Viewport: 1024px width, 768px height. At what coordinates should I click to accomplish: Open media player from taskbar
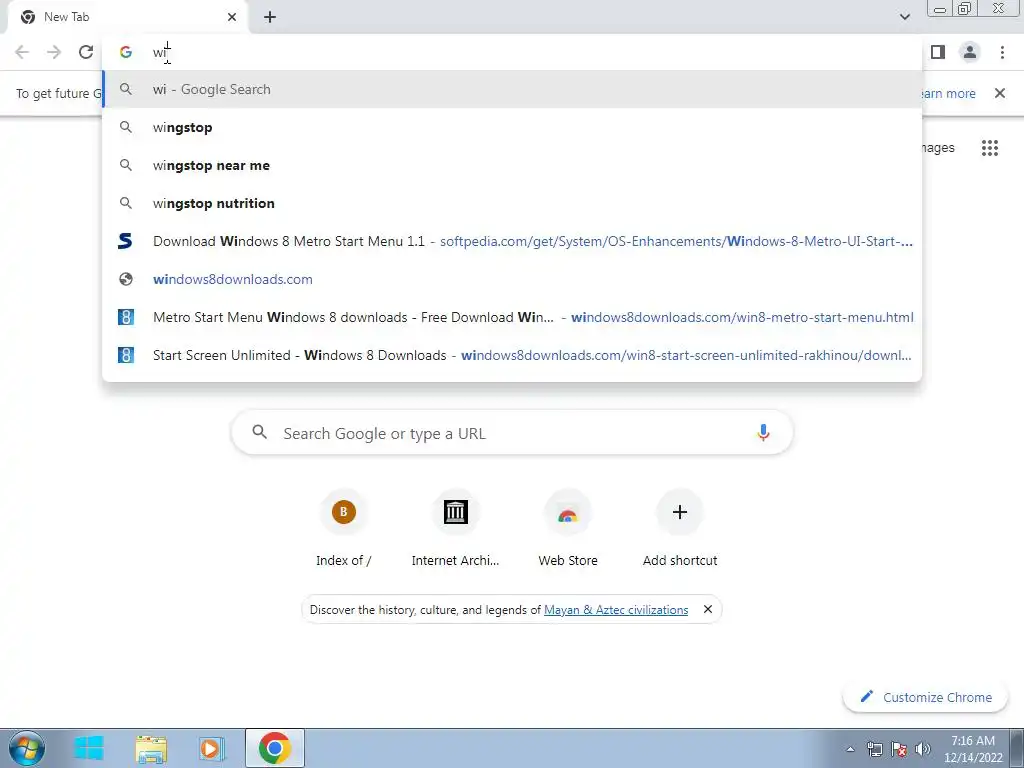pos(212,748)
